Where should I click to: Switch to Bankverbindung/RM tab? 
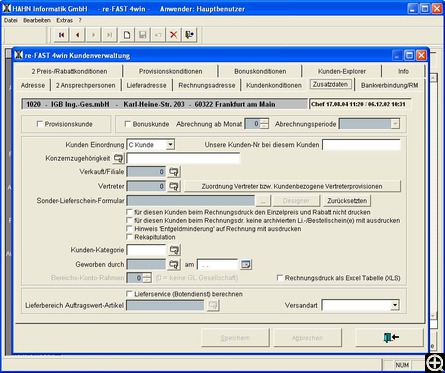tap(389, 85)
